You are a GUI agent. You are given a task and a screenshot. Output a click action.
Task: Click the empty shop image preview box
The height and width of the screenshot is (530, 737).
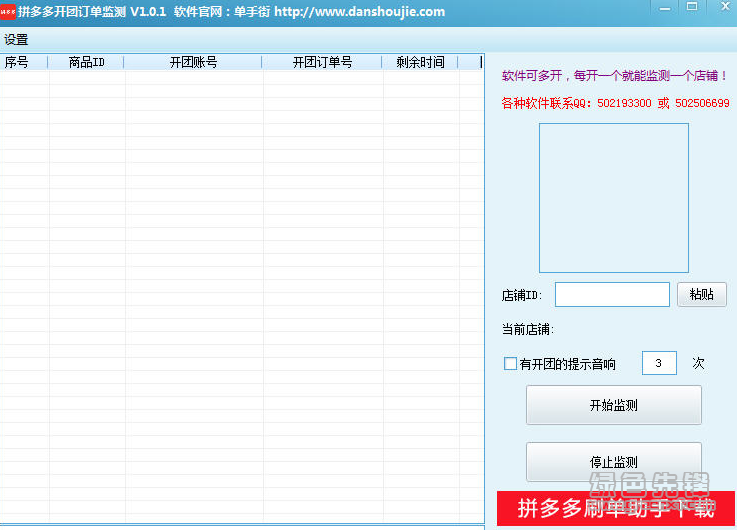click(x=614, y=198)
